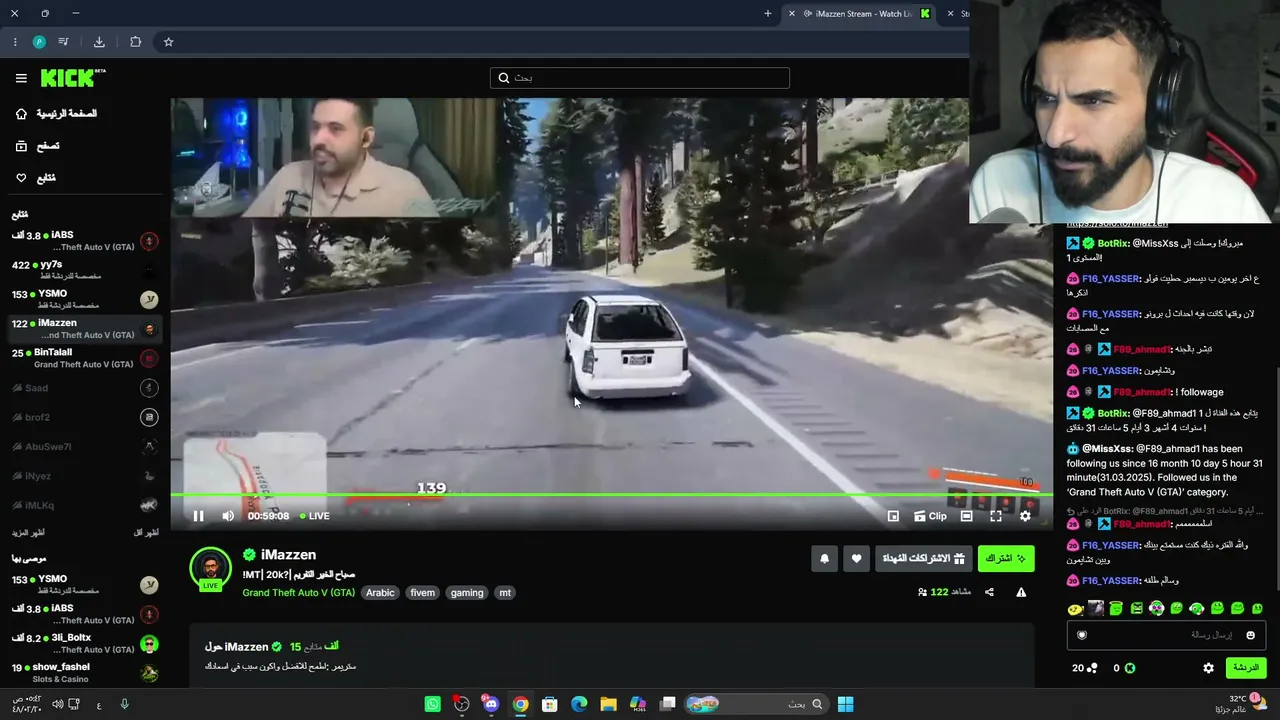Create a Clip of the stream
This screenshot has width=1280, height=720.
click(x=930, y=516)
